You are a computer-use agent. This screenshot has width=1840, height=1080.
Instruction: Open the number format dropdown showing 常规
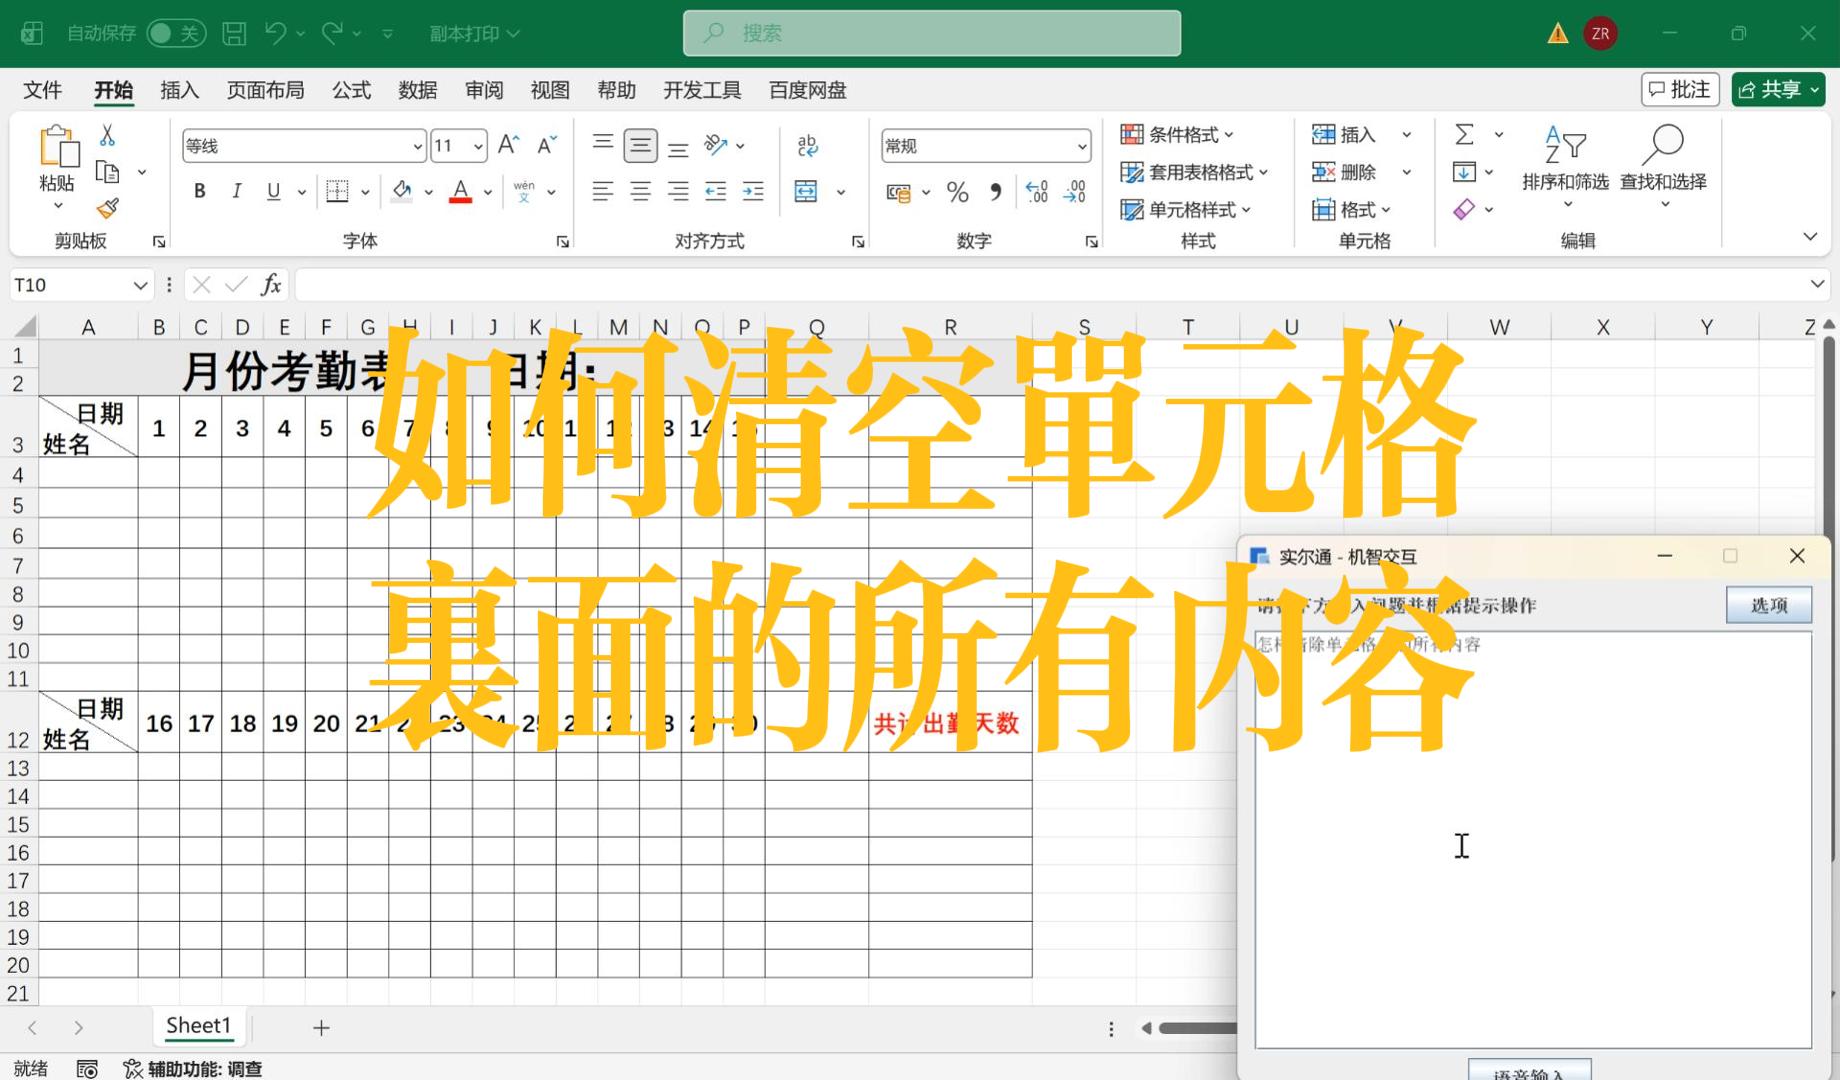pyautogui.click(x=1081, y=146)
